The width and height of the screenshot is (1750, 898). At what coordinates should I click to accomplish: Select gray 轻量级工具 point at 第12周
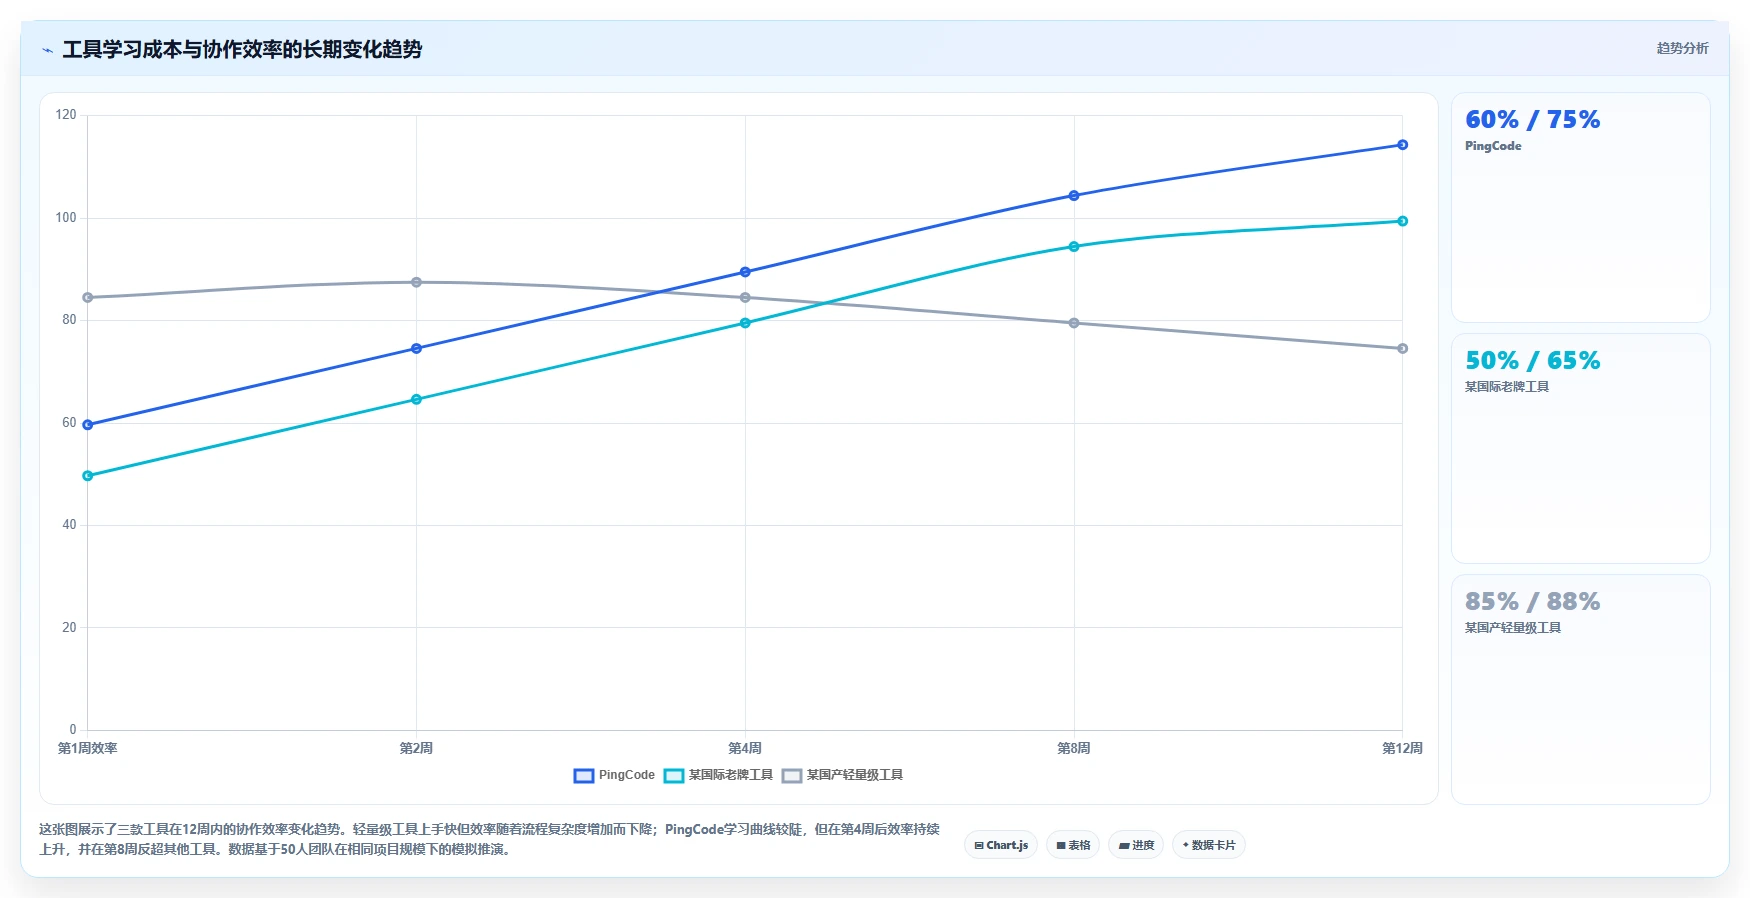coord(1402,349)
